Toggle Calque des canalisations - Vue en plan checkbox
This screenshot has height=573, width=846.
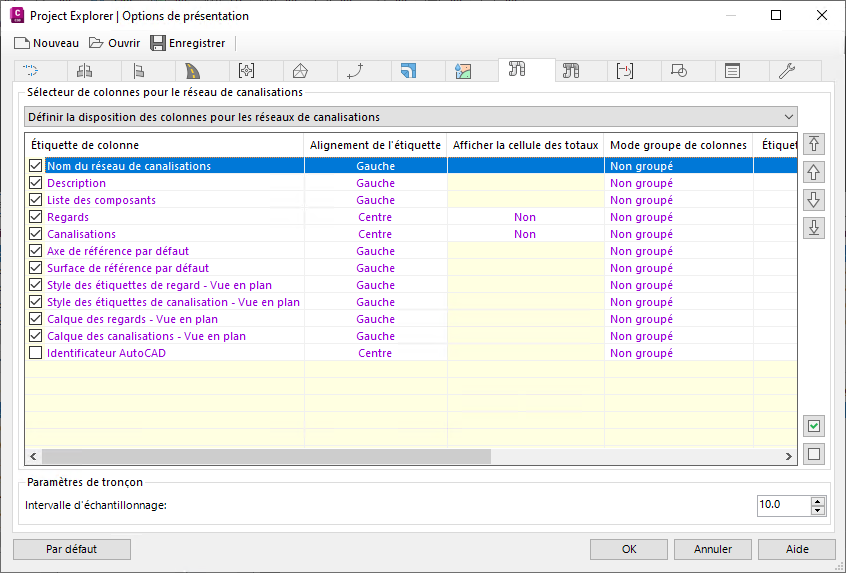[x=36, y=336]
